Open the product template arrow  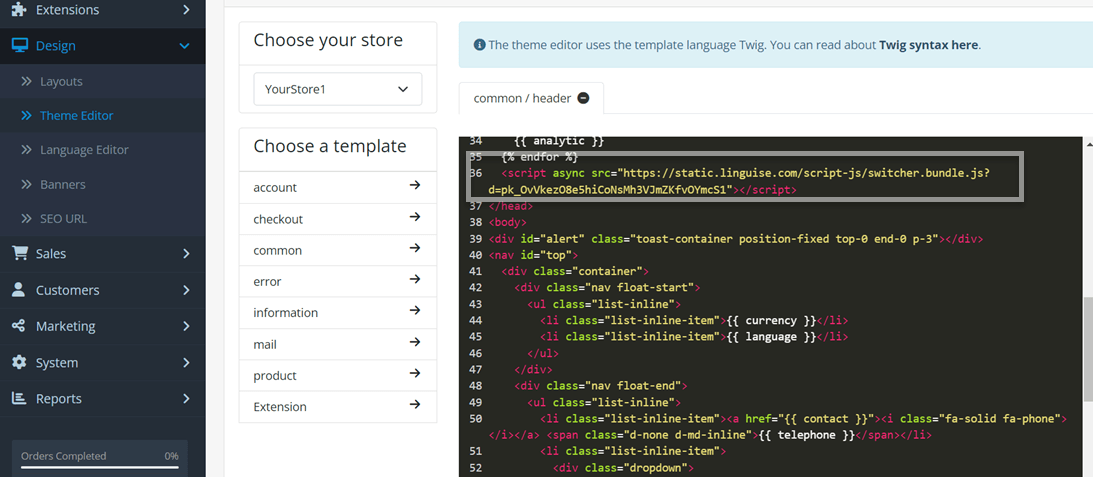[x=415, y=373]
